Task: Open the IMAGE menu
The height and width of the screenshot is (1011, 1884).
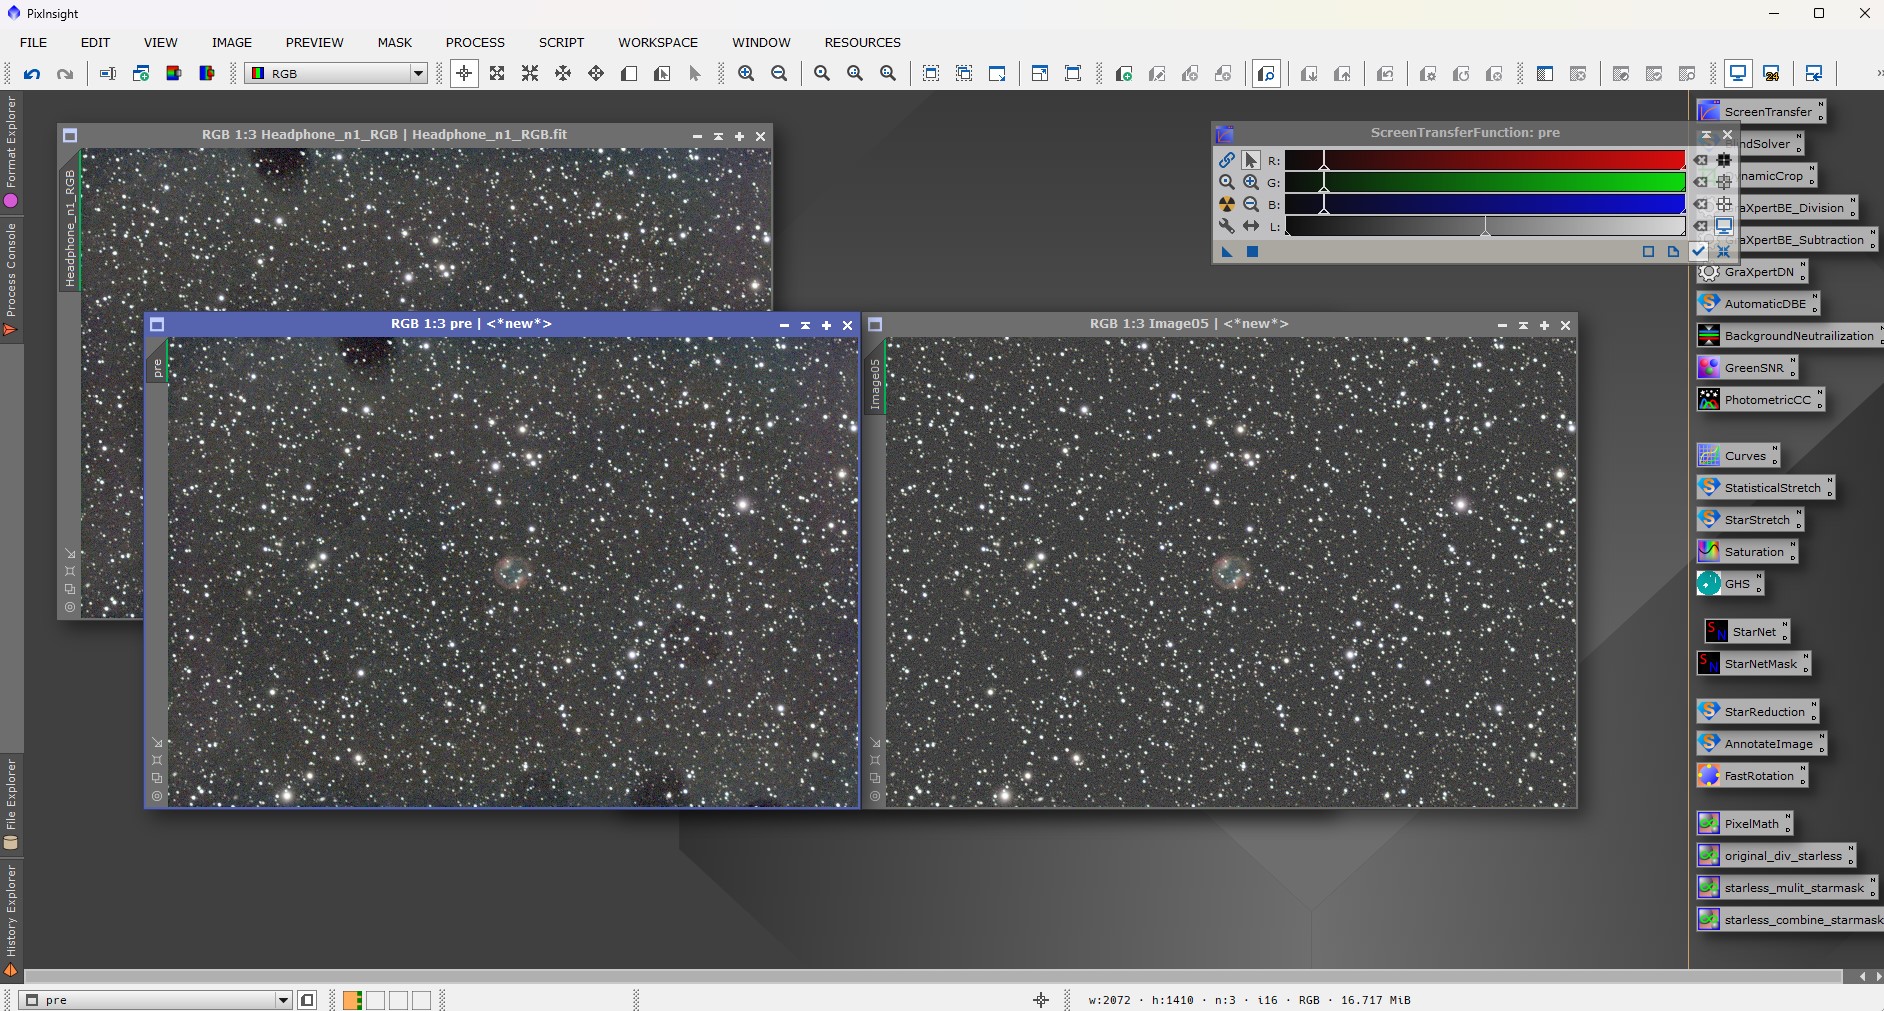Action: pyautogui.click(x=231, y=42)
